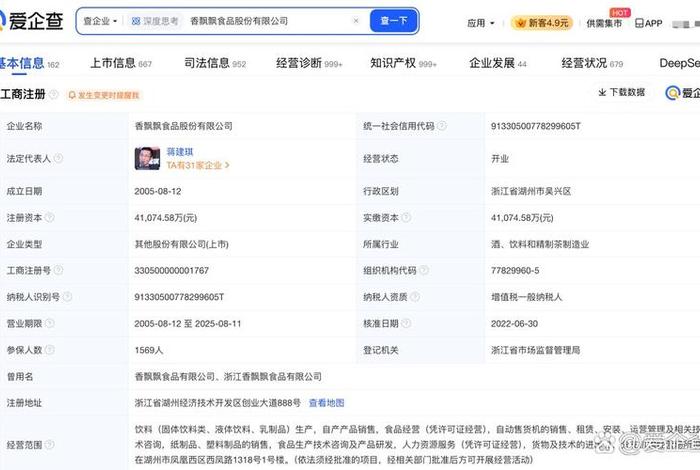700x470 pixels.
Task: Switch to the 司法信息 tab
Action: click(215, 63)
